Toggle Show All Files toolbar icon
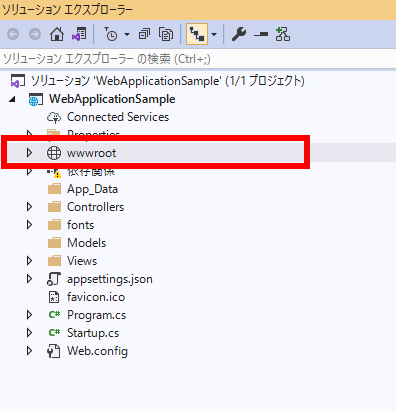The height and width of the screenshot is (411, 396). pyautogui.click(x=166, y=34)
